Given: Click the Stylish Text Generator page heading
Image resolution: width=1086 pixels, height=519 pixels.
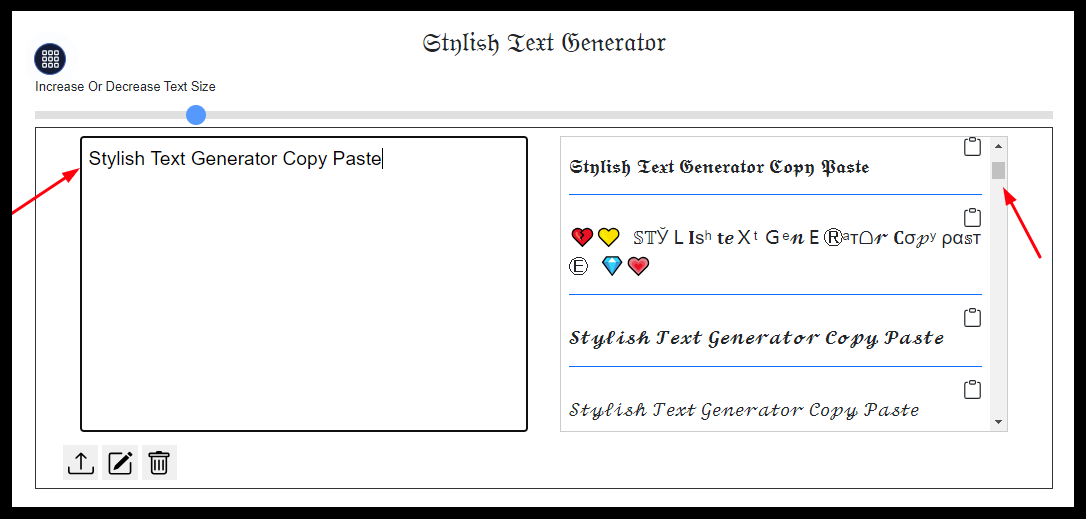Looking at the screenshot, I should [x=544, y=44].
